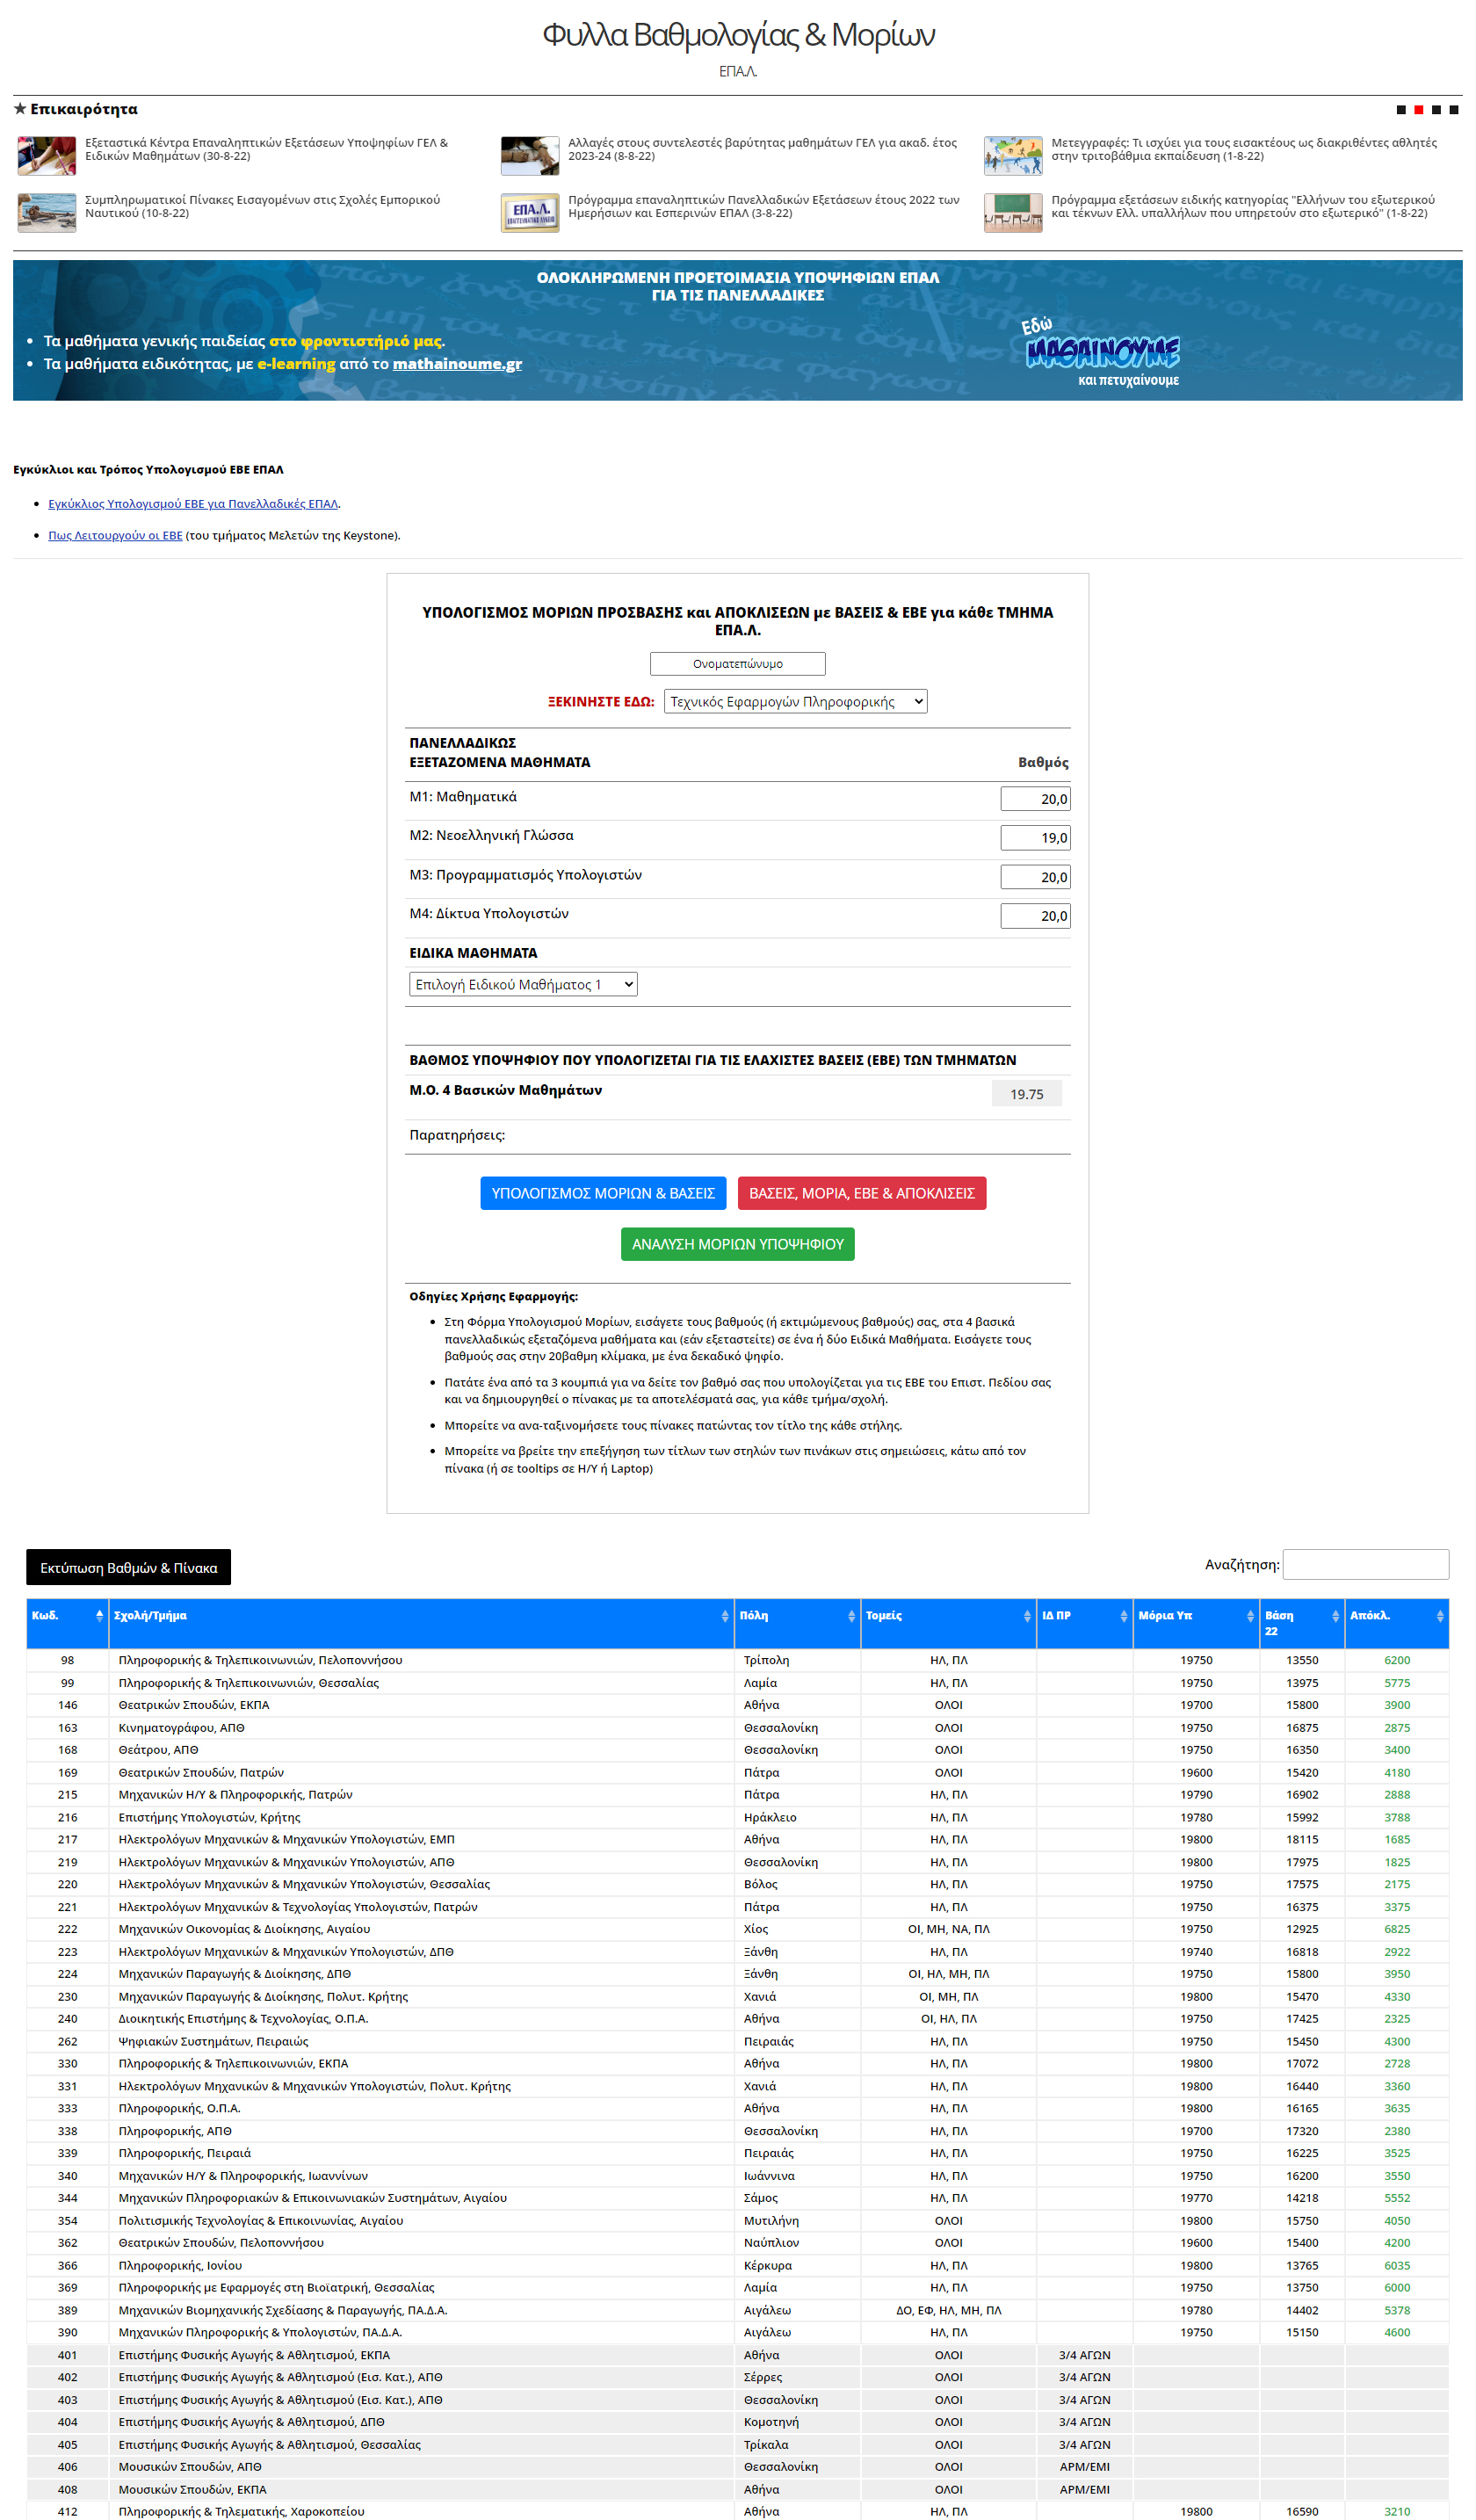
Task: Click the Μ.Ο. 4 Βασικών Μαθημάτων value 19.75
Action: coord(1026,1094)
